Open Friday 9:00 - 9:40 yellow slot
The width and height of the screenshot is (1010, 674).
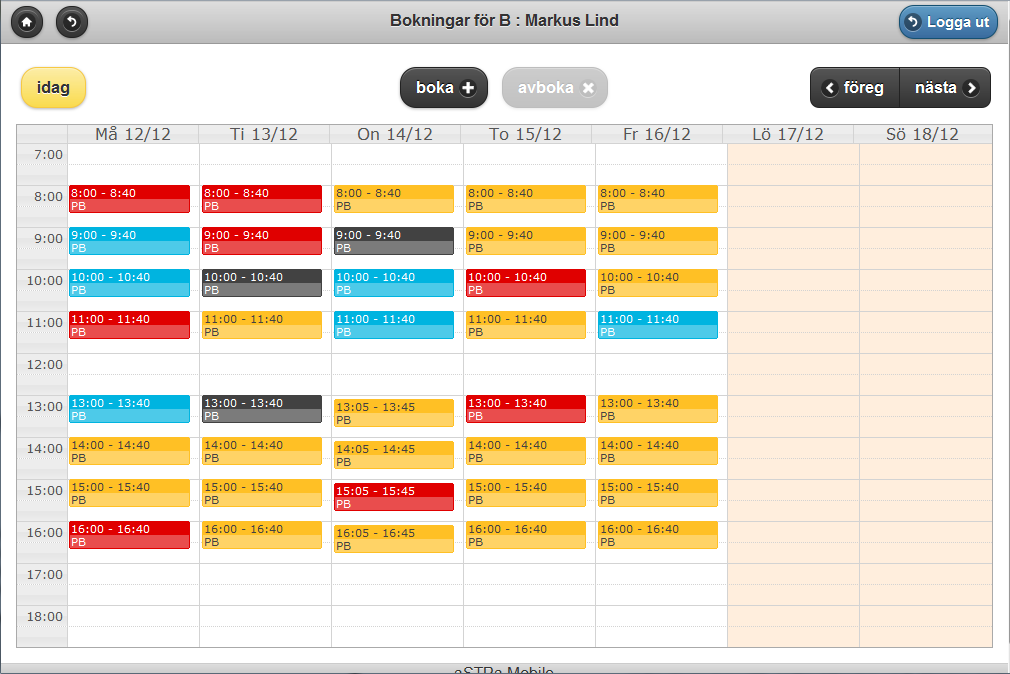(658, 241)
